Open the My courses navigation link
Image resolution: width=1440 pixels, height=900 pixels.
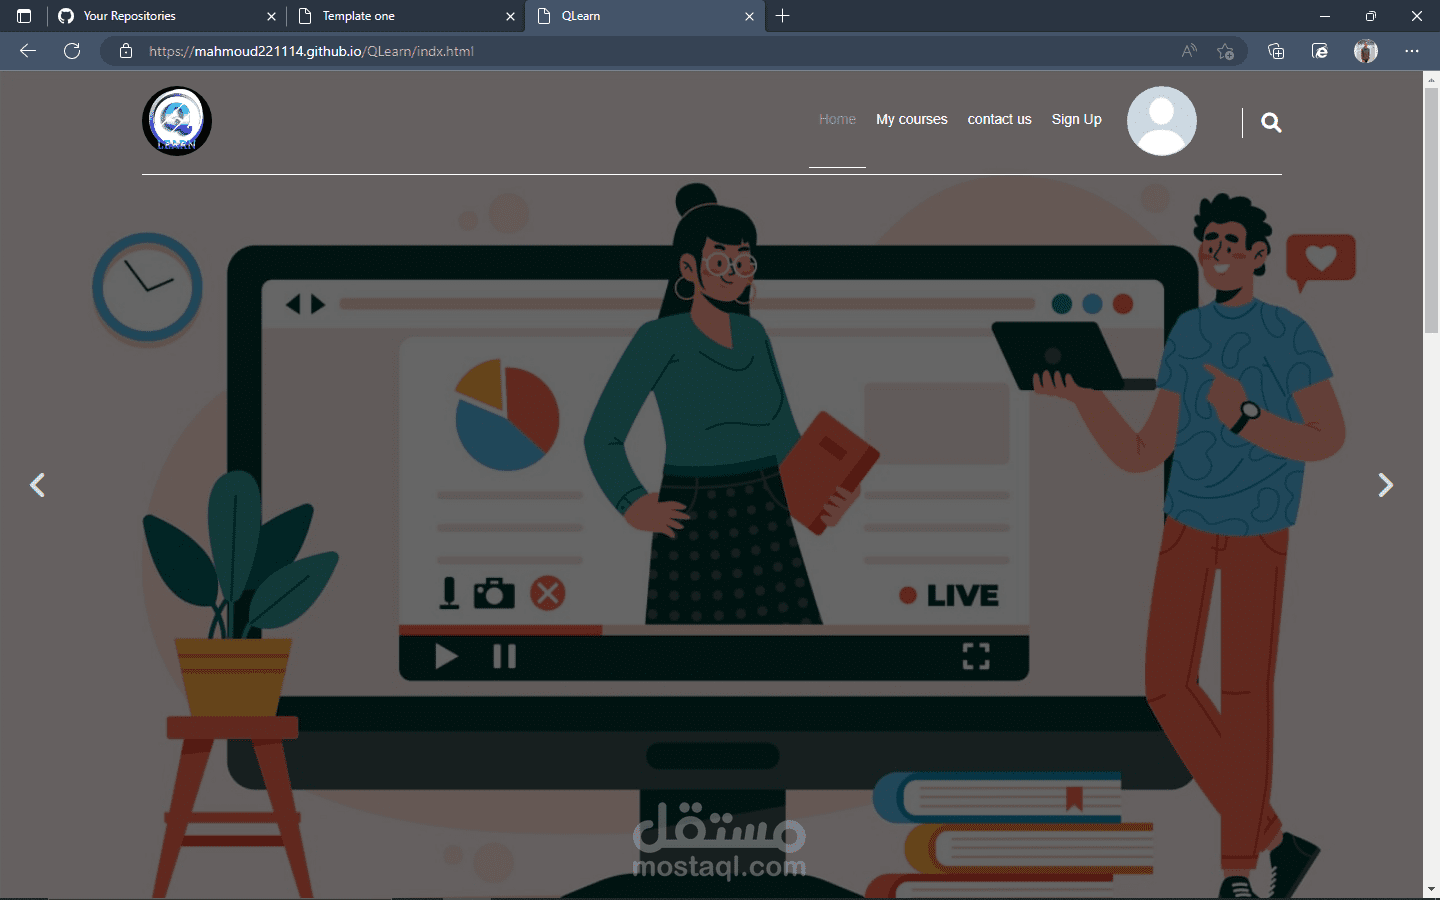pyautogui.click(x=911, y=119)
